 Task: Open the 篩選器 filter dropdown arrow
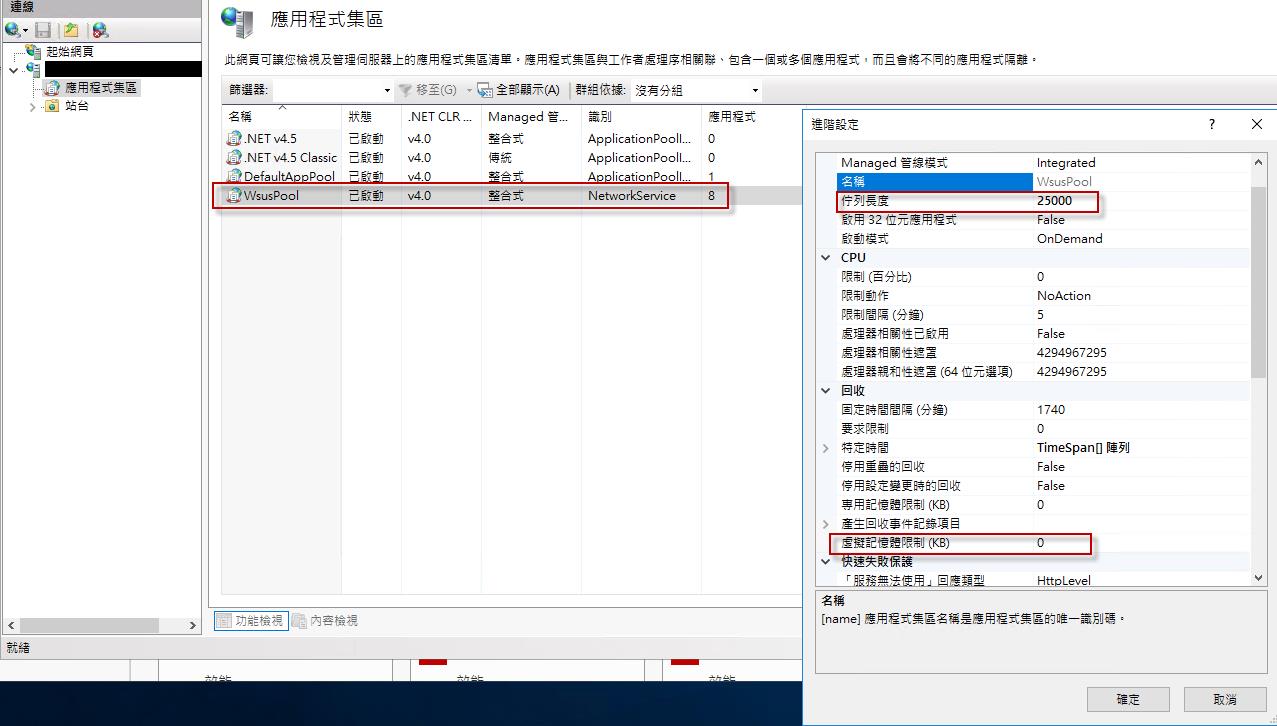387,90
